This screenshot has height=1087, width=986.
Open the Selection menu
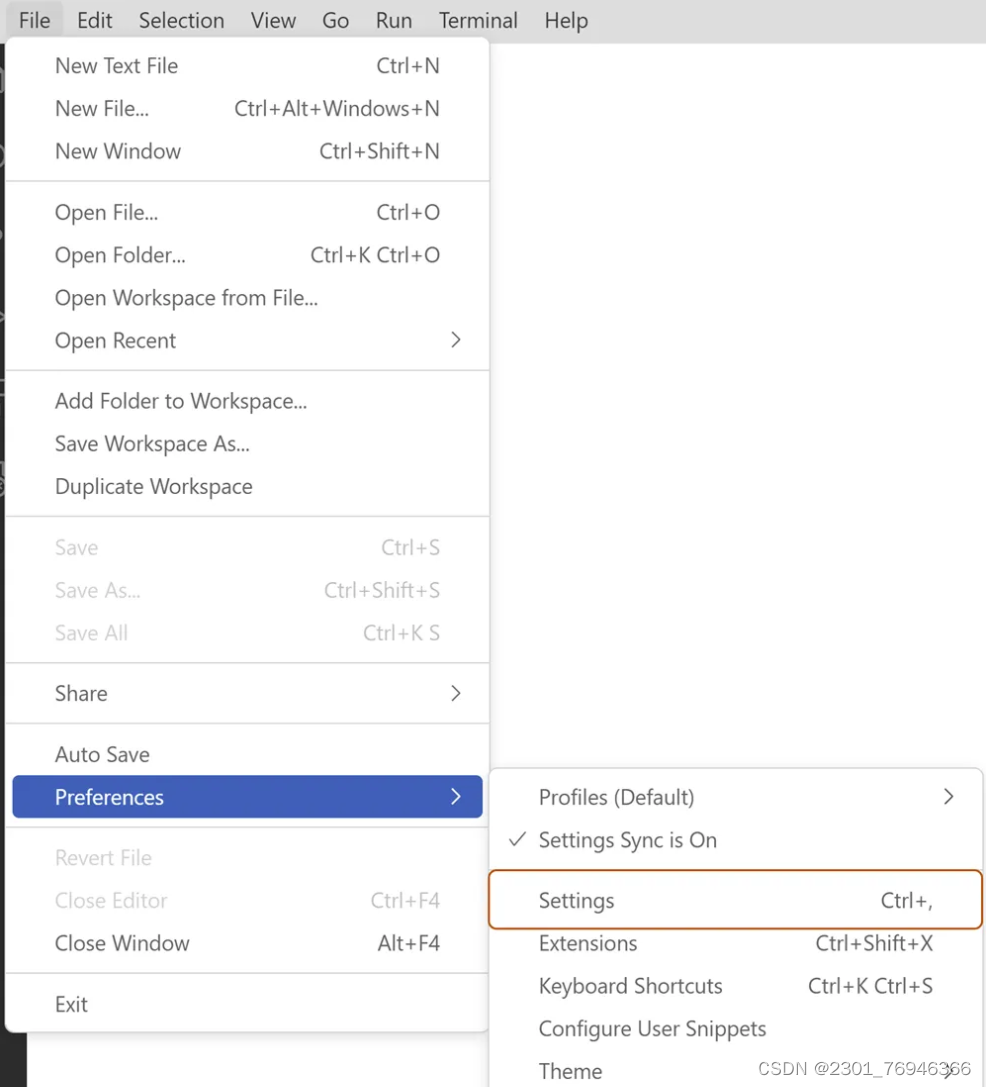tap(181, 20)
